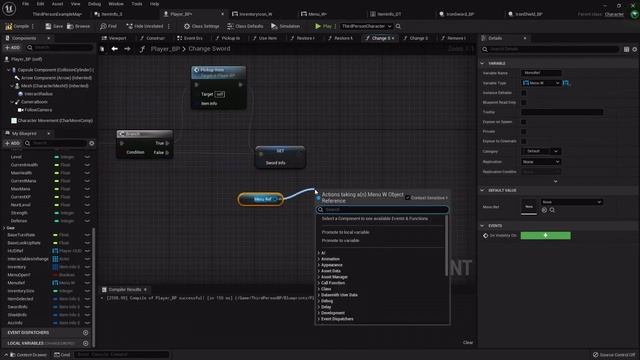
Task: Add new item in My Blueprint
Action: (12, 143)
